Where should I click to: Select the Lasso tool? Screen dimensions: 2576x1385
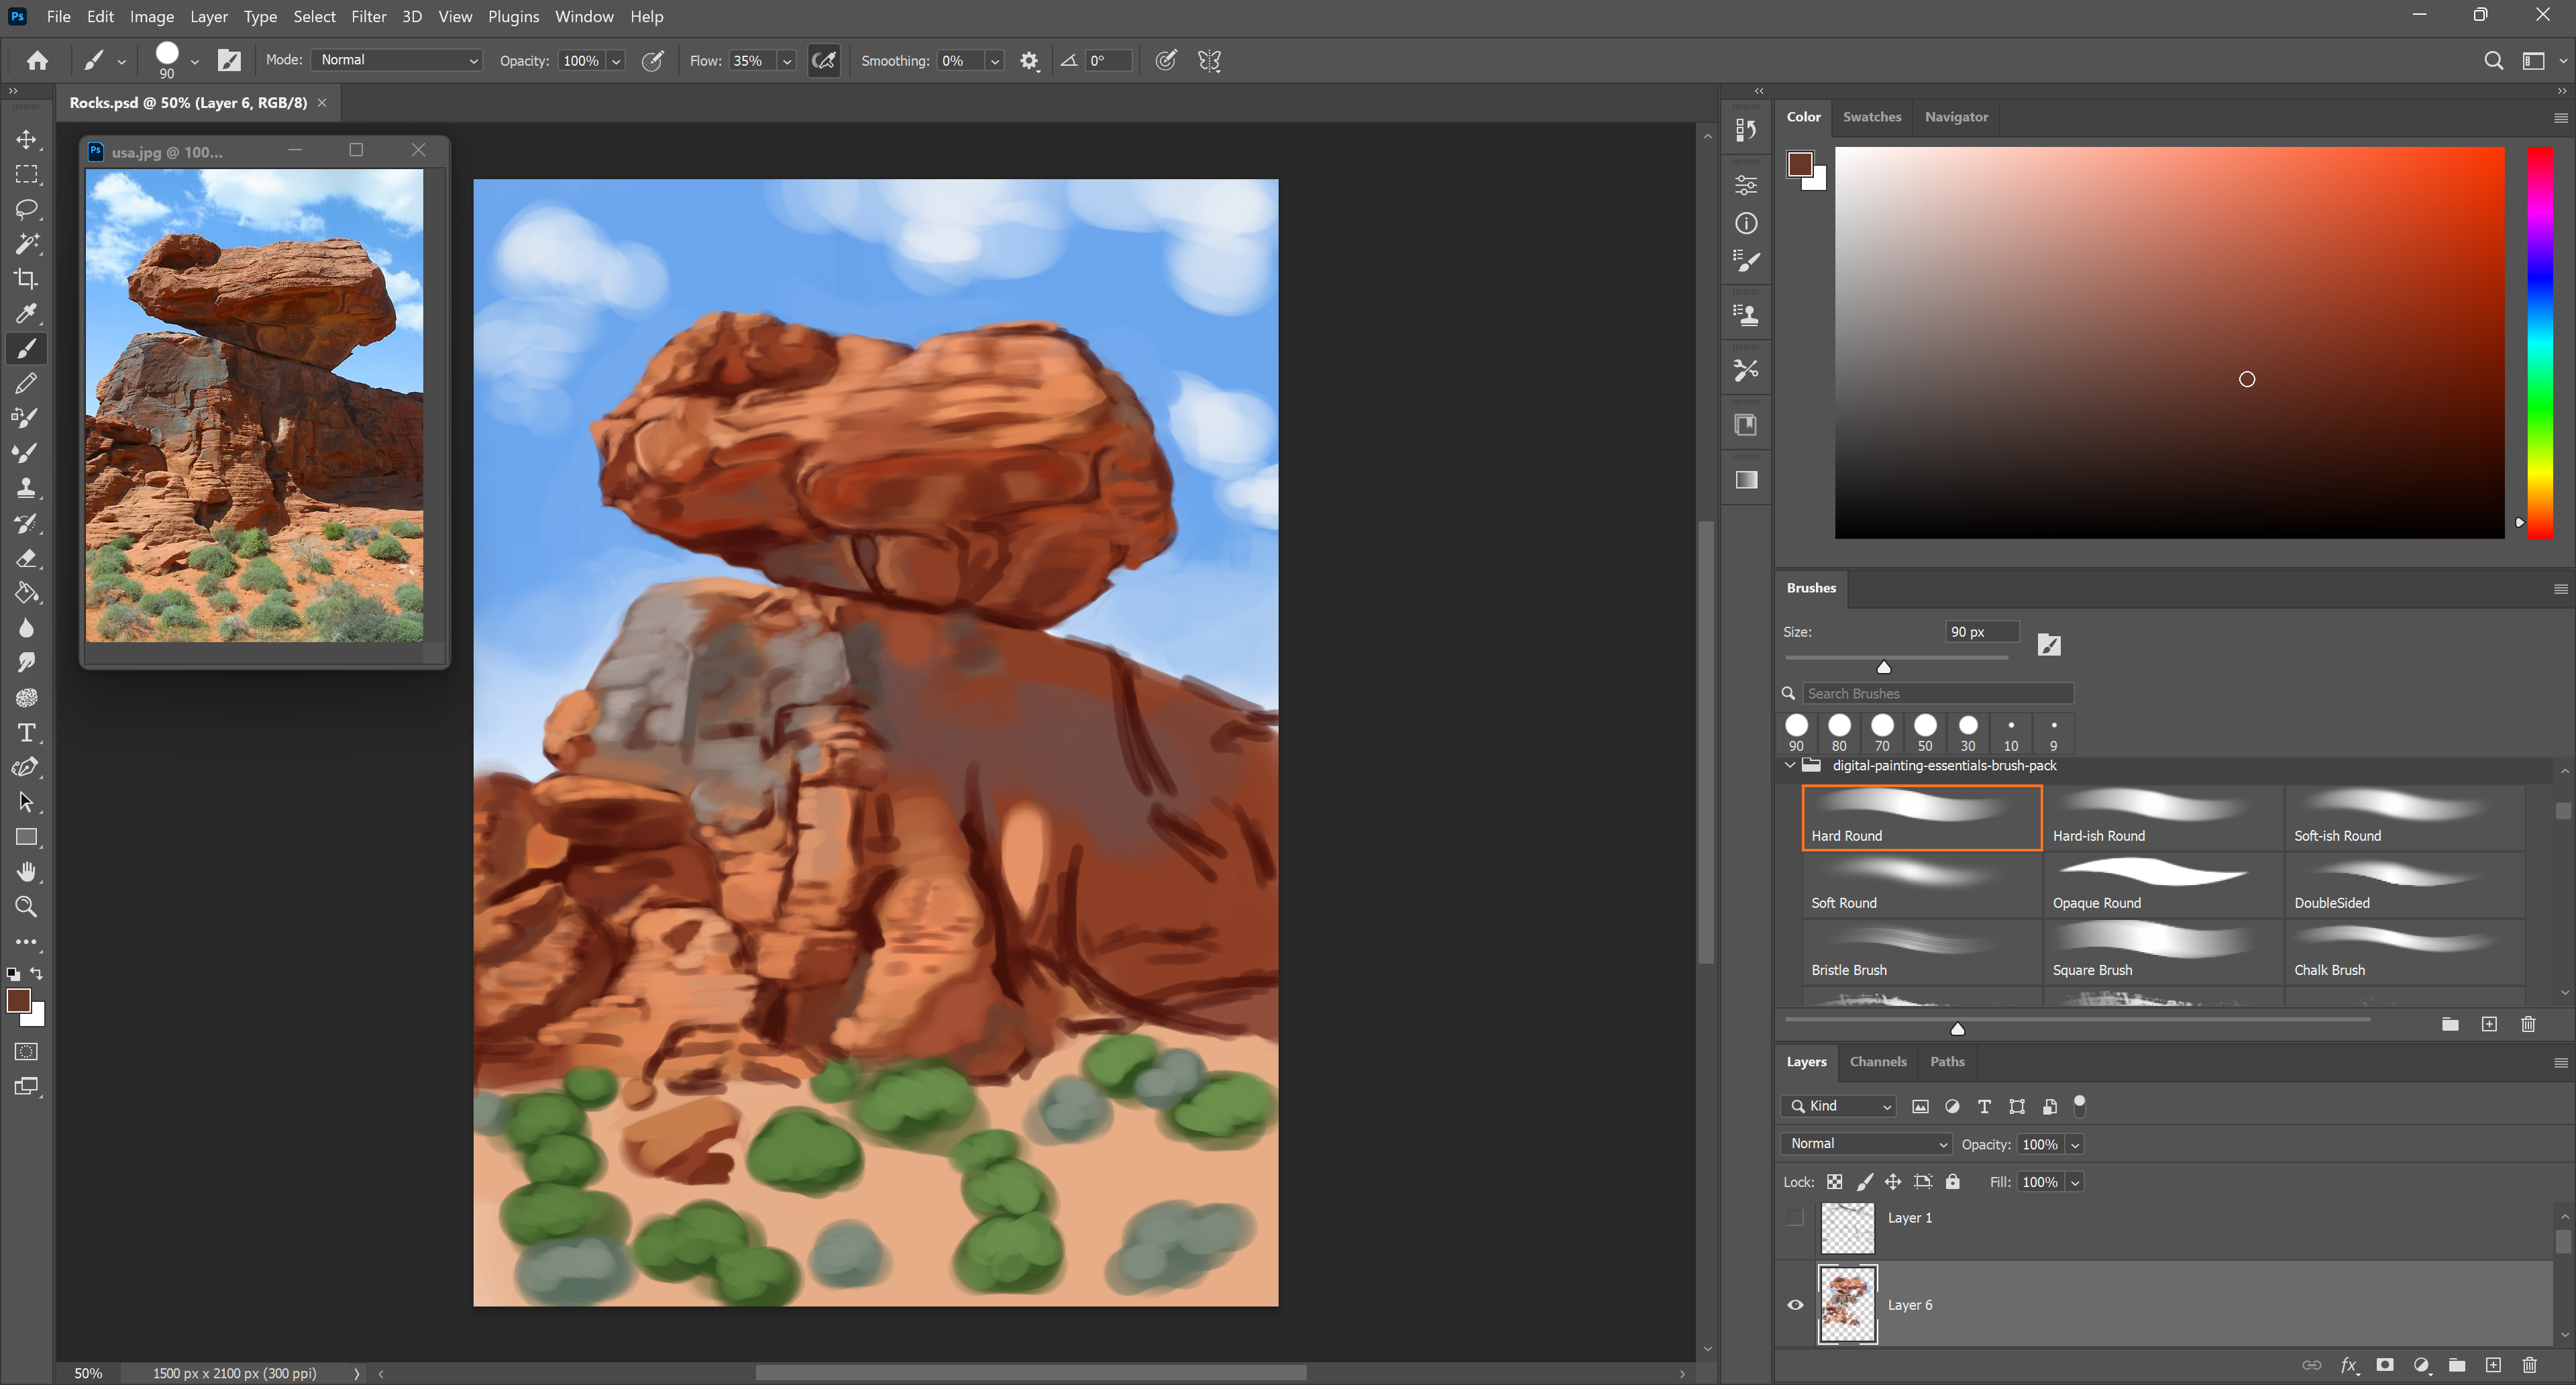pos(26,209)
